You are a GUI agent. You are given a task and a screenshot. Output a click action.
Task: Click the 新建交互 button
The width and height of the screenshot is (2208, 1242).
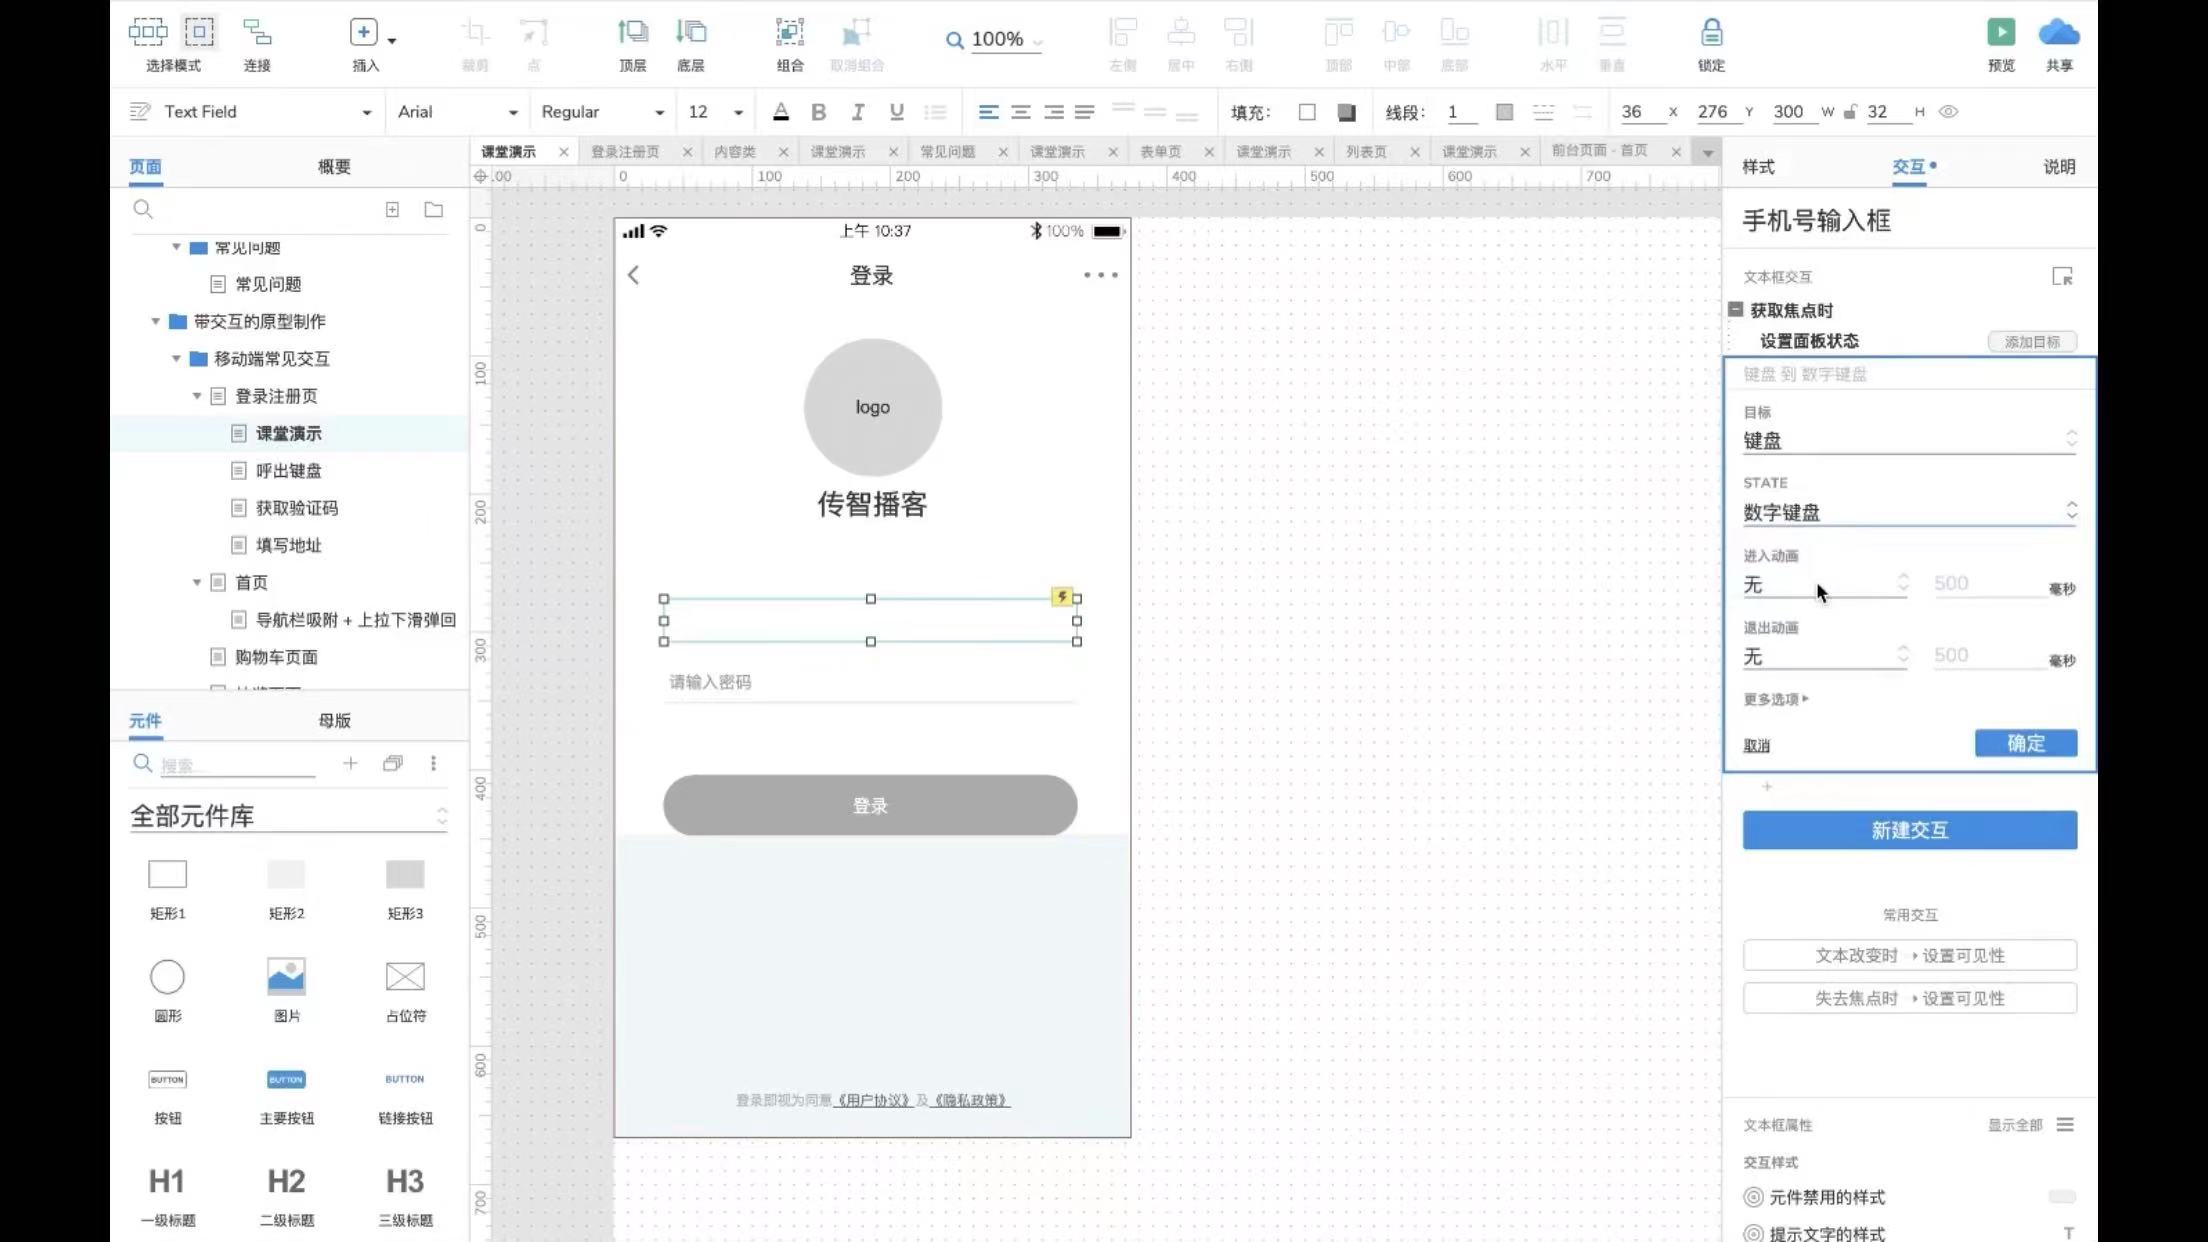[x=1909, y=830]
